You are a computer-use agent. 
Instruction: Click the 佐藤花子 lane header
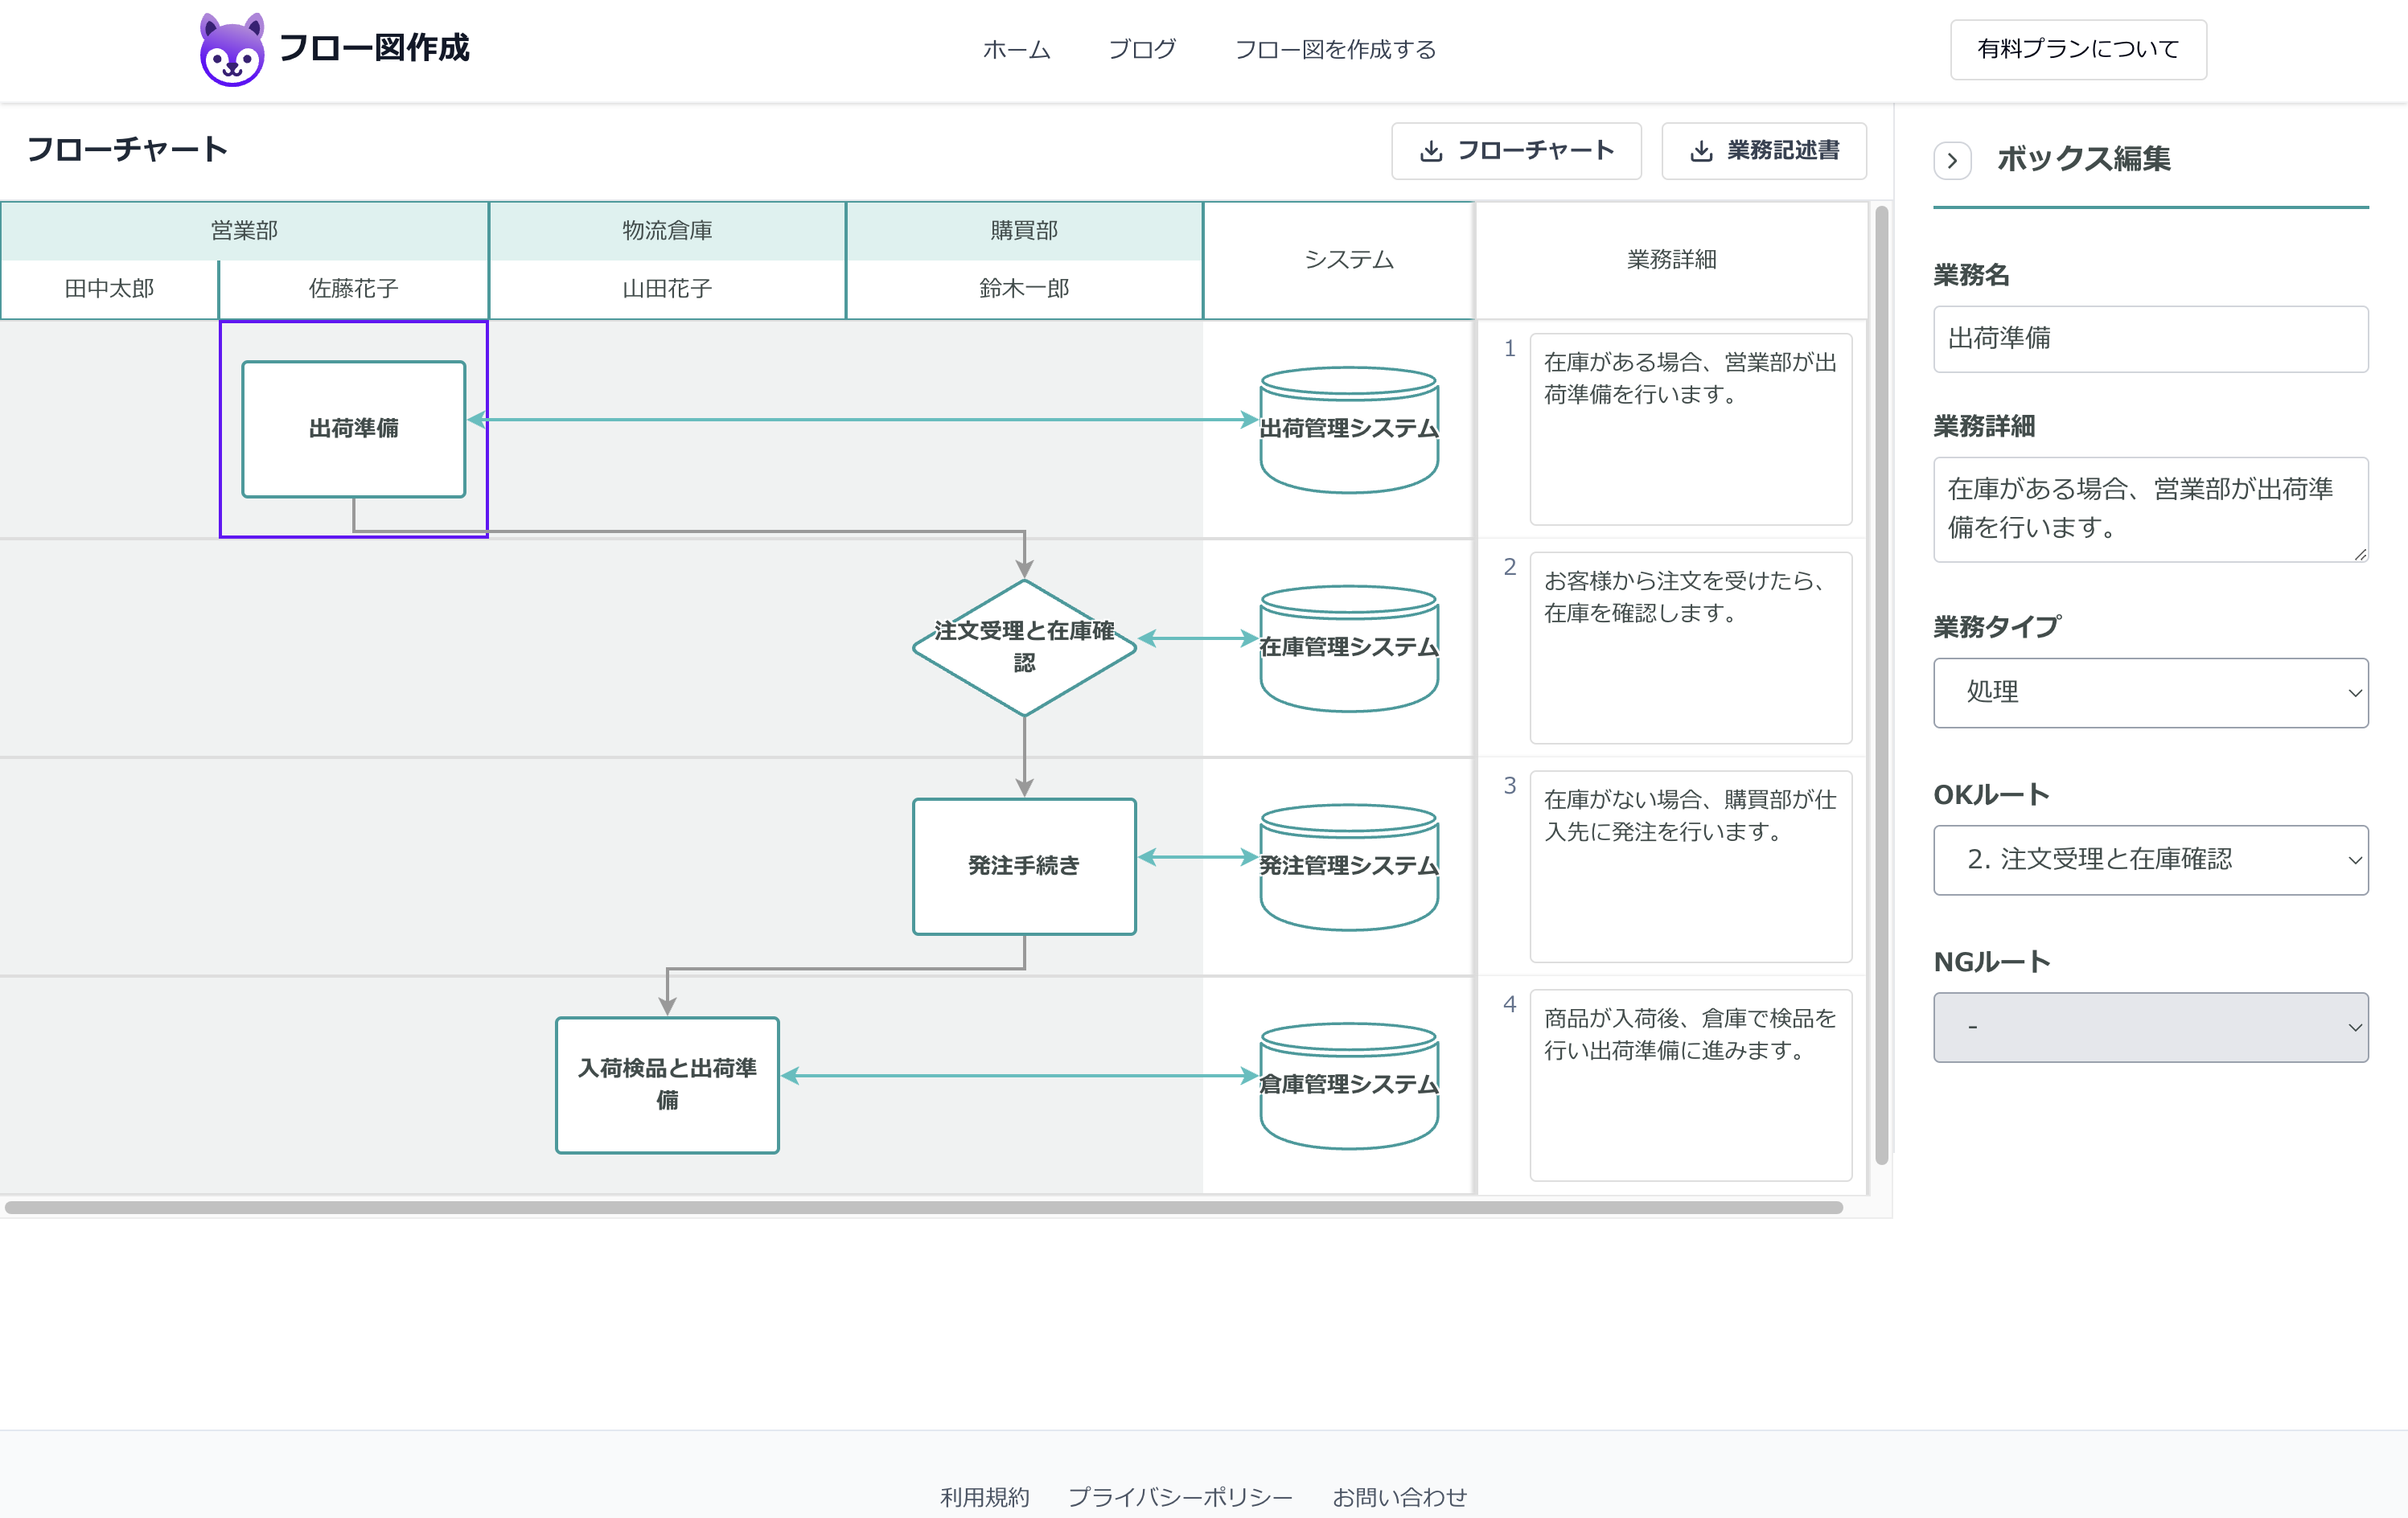point(354,289)
